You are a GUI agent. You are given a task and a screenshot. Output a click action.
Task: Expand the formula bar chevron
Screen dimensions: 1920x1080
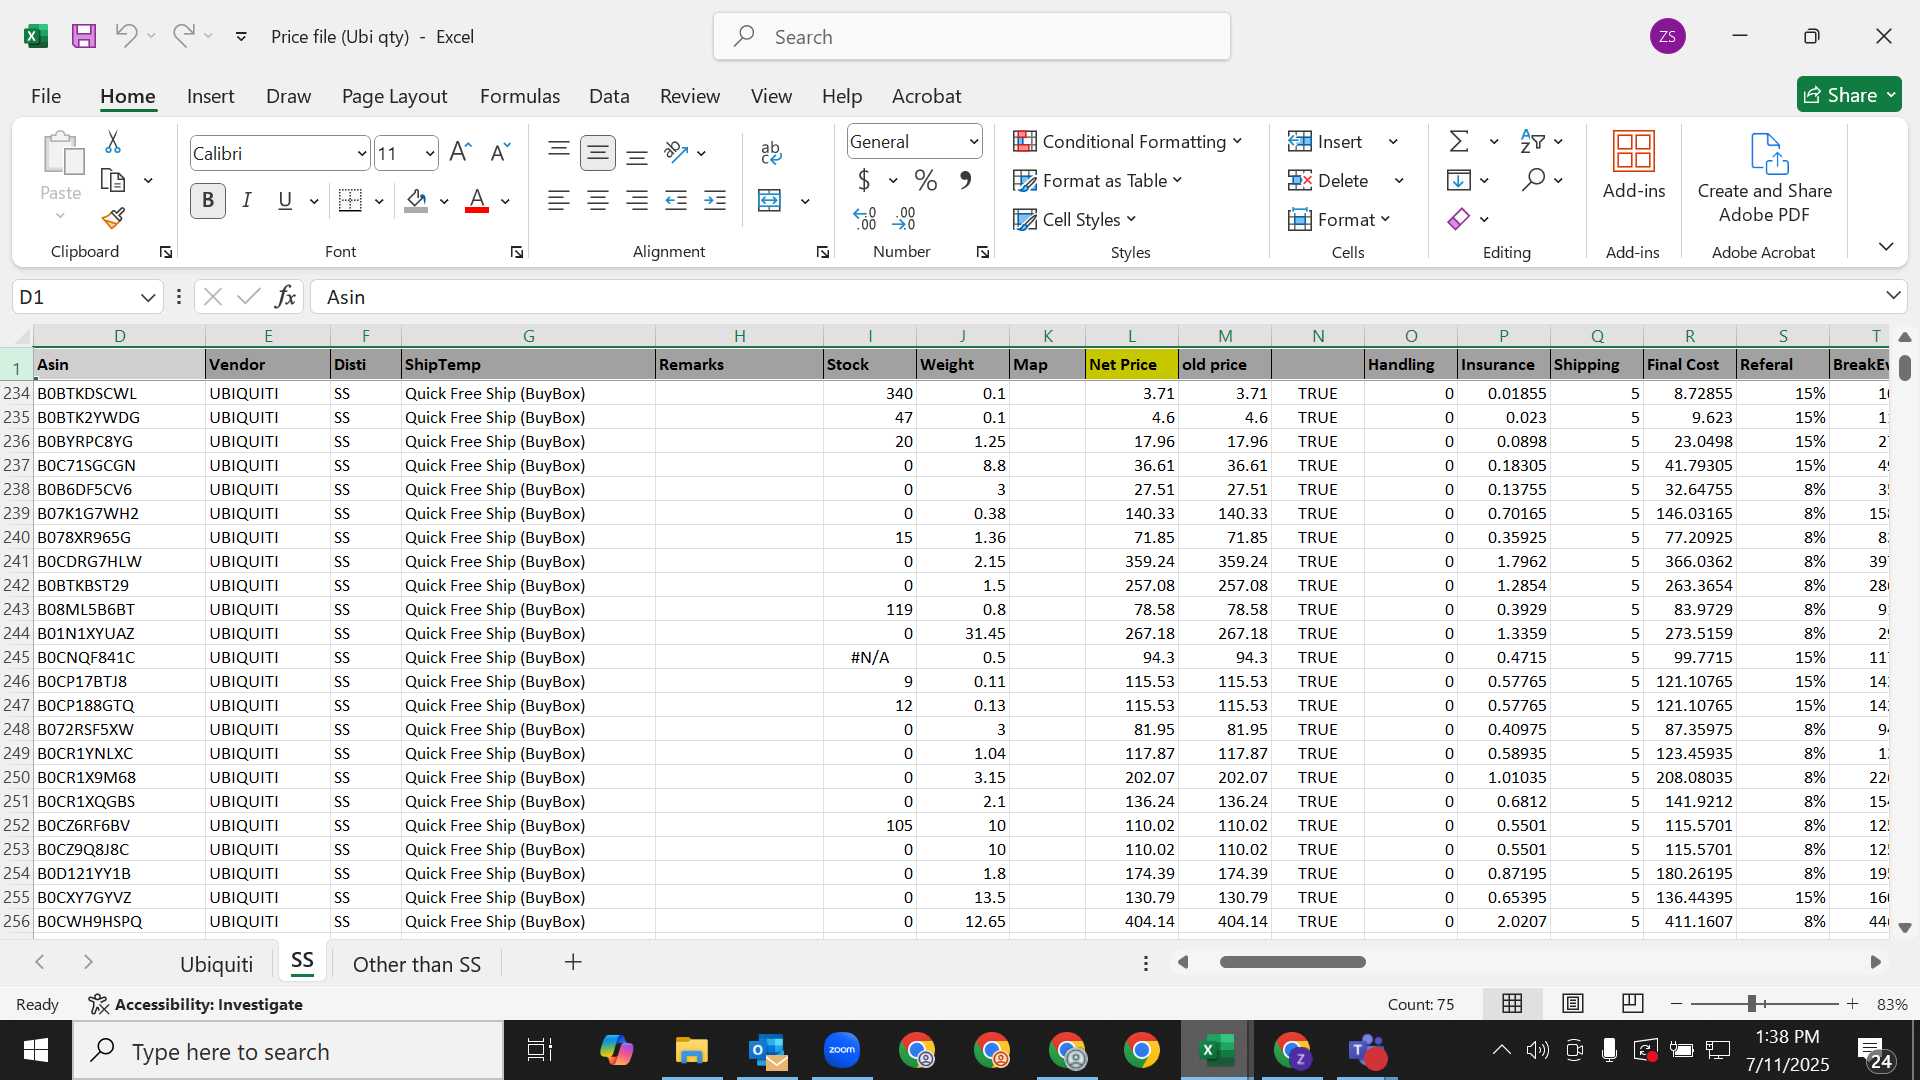(1893, 295)
